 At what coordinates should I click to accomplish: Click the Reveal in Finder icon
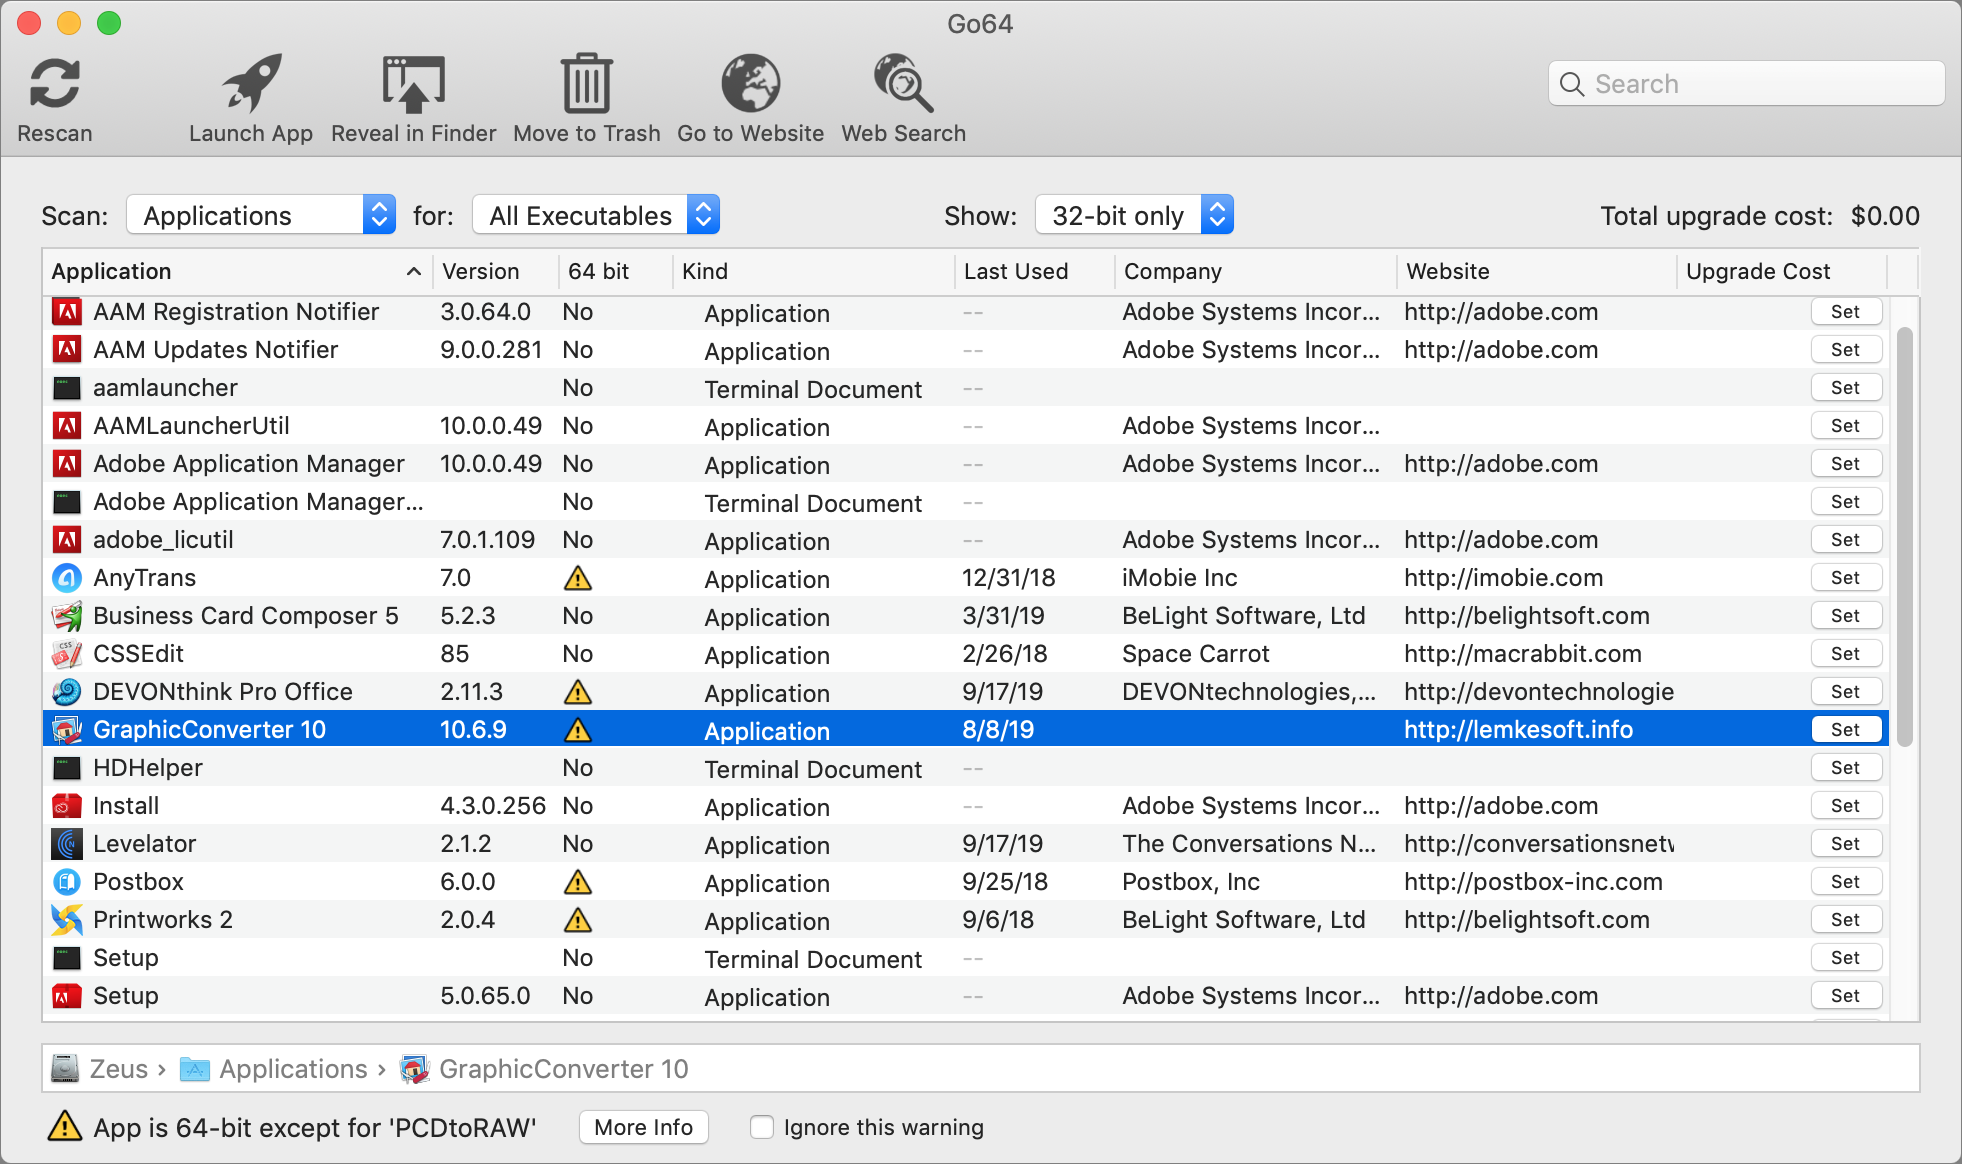click(413, 84)
